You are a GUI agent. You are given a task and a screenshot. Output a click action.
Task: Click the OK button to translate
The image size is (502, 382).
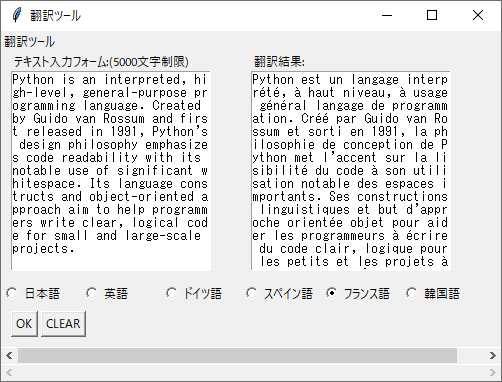pyautogui.click(x=24, y=324)
